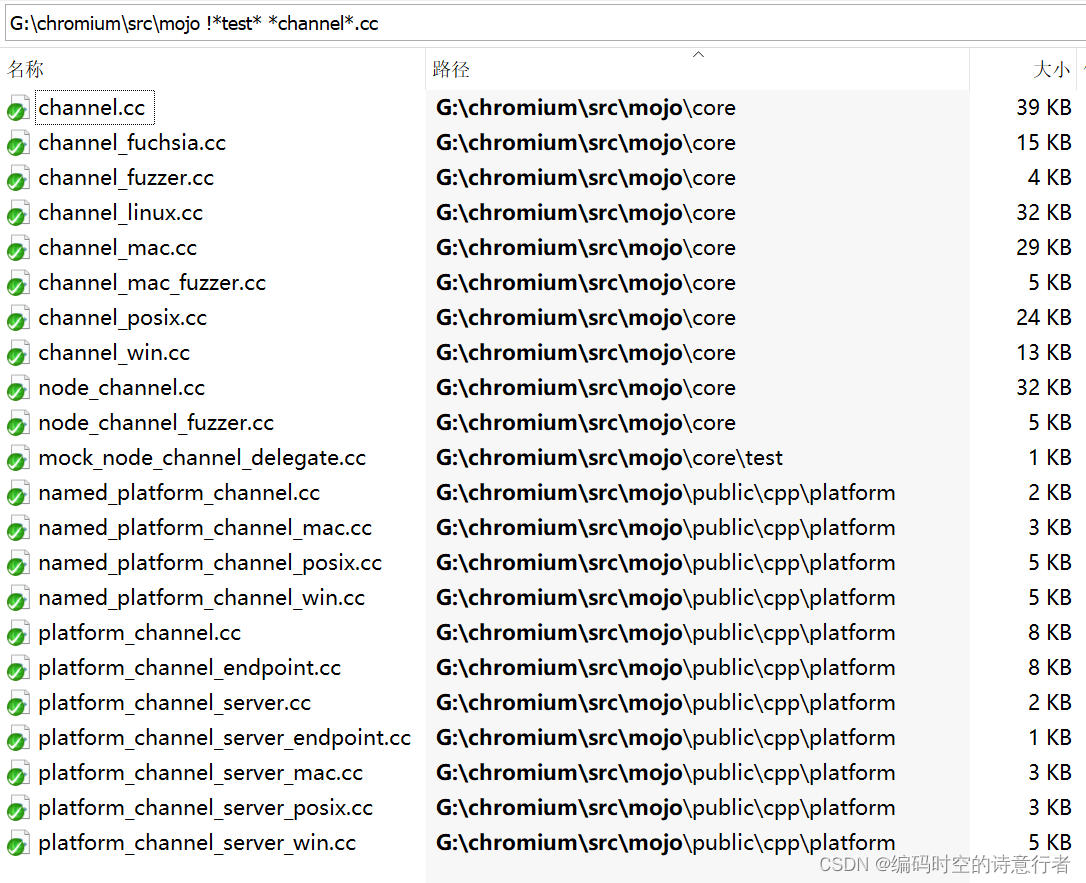
Task: Select the node_channel_fuzzer.cc file name
Action: pos(157,422)
